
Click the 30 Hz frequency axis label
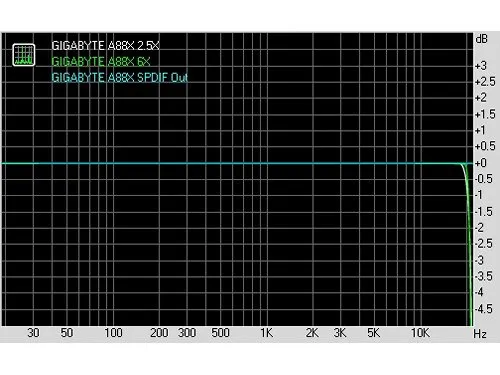coord(33,333)
